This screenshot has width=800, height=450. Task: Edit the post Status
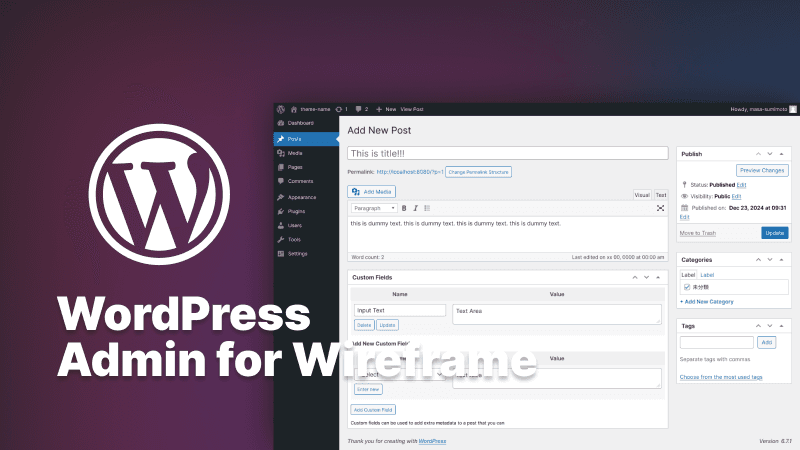[741, 185]
